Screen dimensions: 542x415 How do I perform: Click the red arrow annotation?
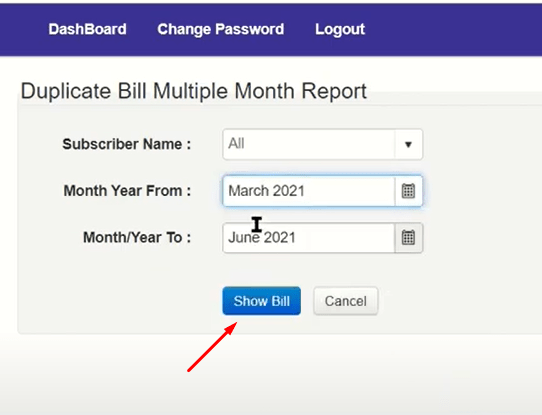click(212, 347)
